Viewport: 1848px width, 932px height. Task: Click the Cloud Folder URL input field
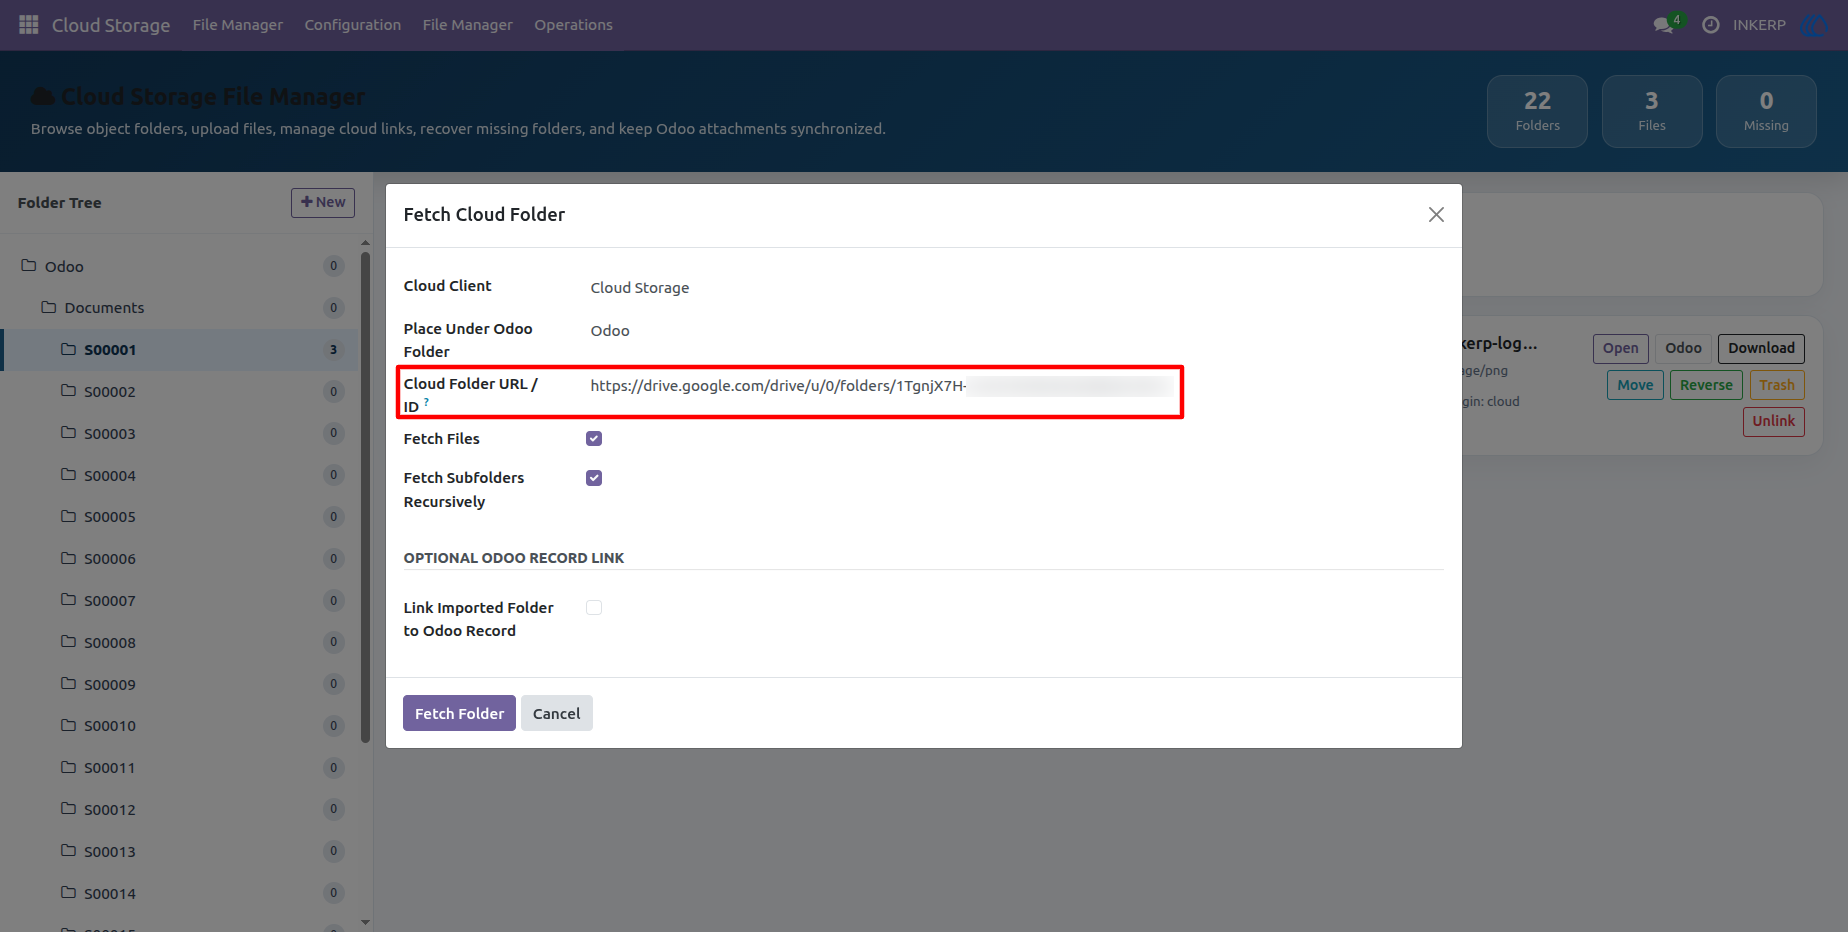click(882, 386)
